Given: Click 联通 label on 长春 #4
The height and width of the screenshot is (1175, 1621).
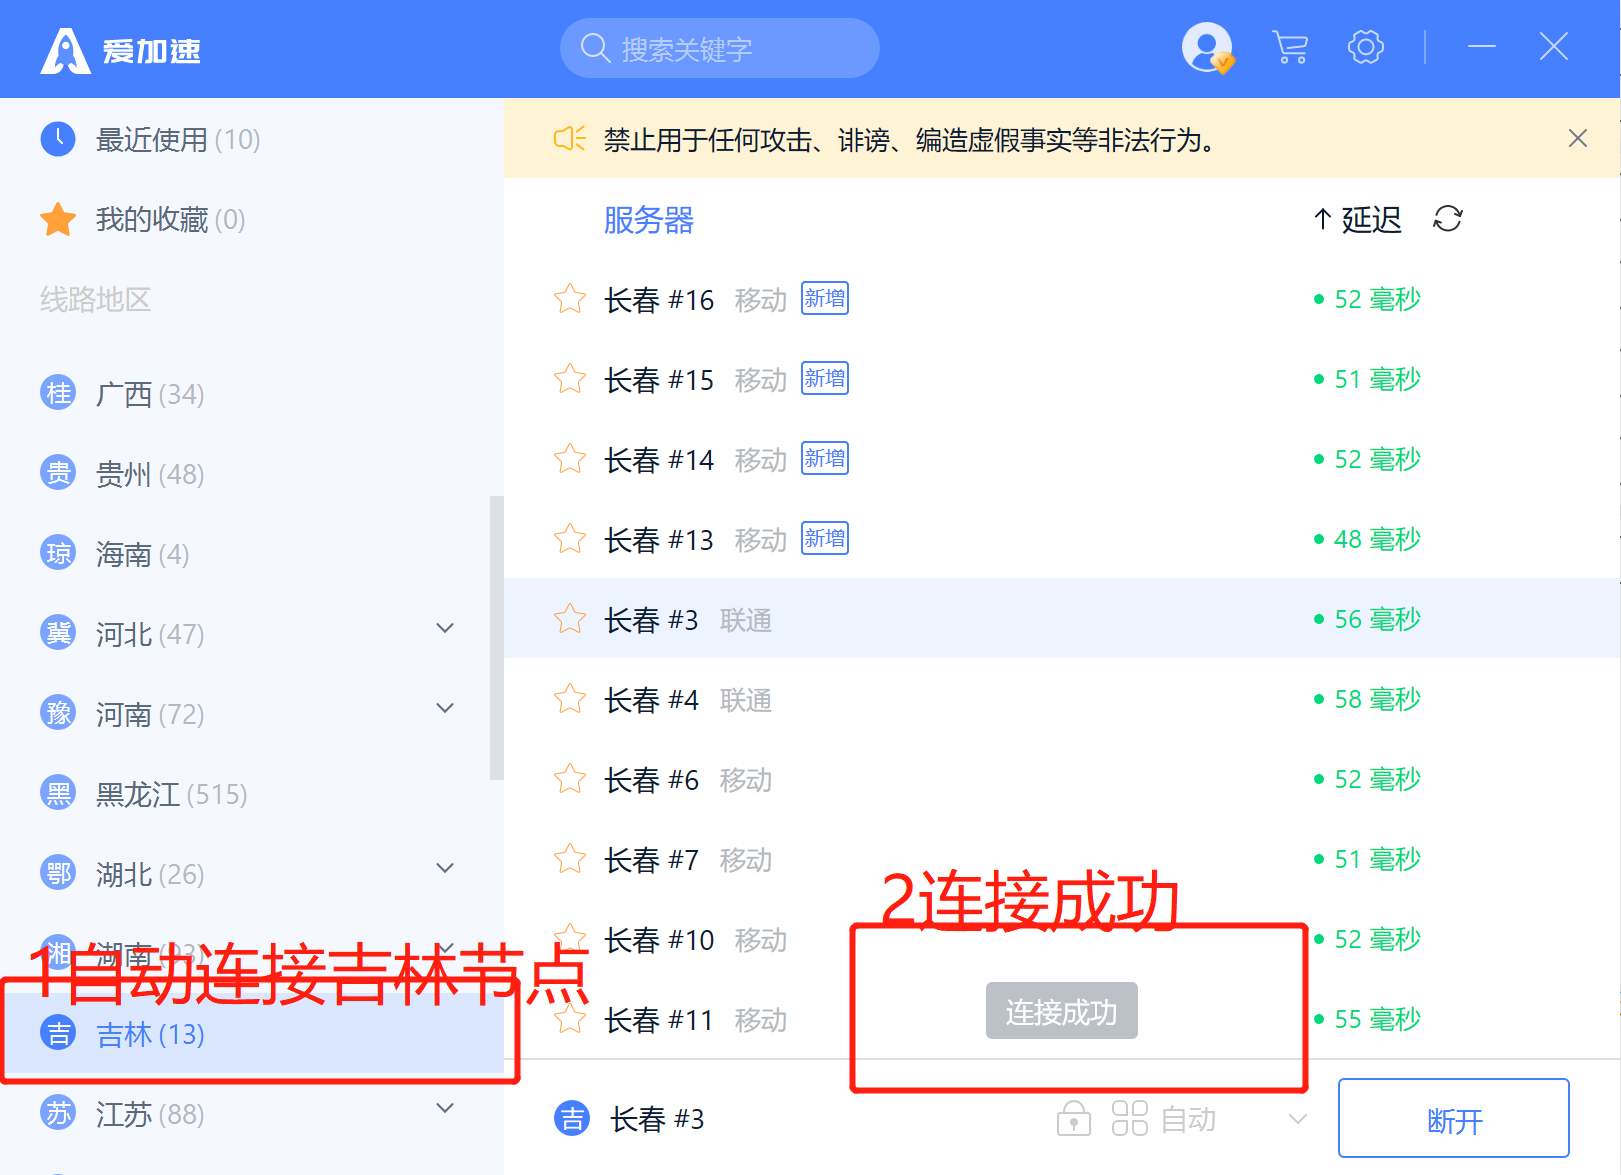Looking at the screenshot, I should [746, 700].
